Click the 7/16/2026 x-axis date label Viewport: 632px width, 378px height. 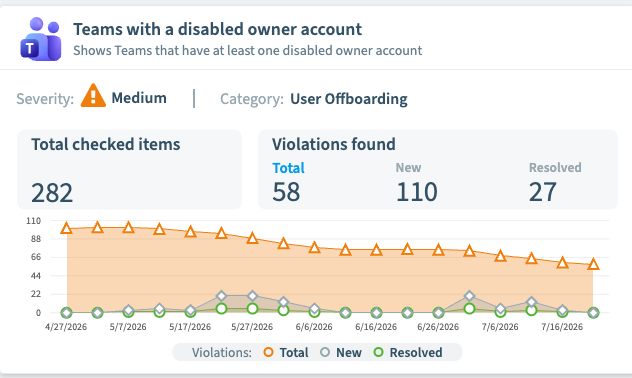tap(562, 327)
